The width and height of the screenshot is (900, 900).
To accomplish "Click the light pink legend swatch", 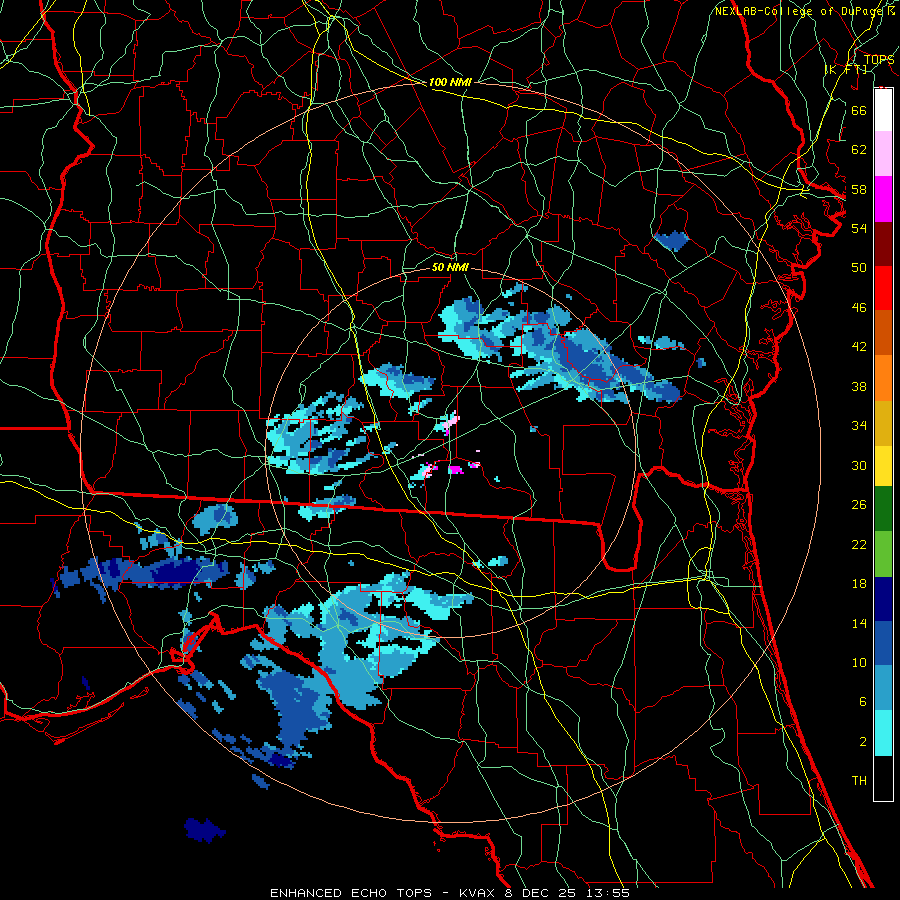I will (883, 154).
